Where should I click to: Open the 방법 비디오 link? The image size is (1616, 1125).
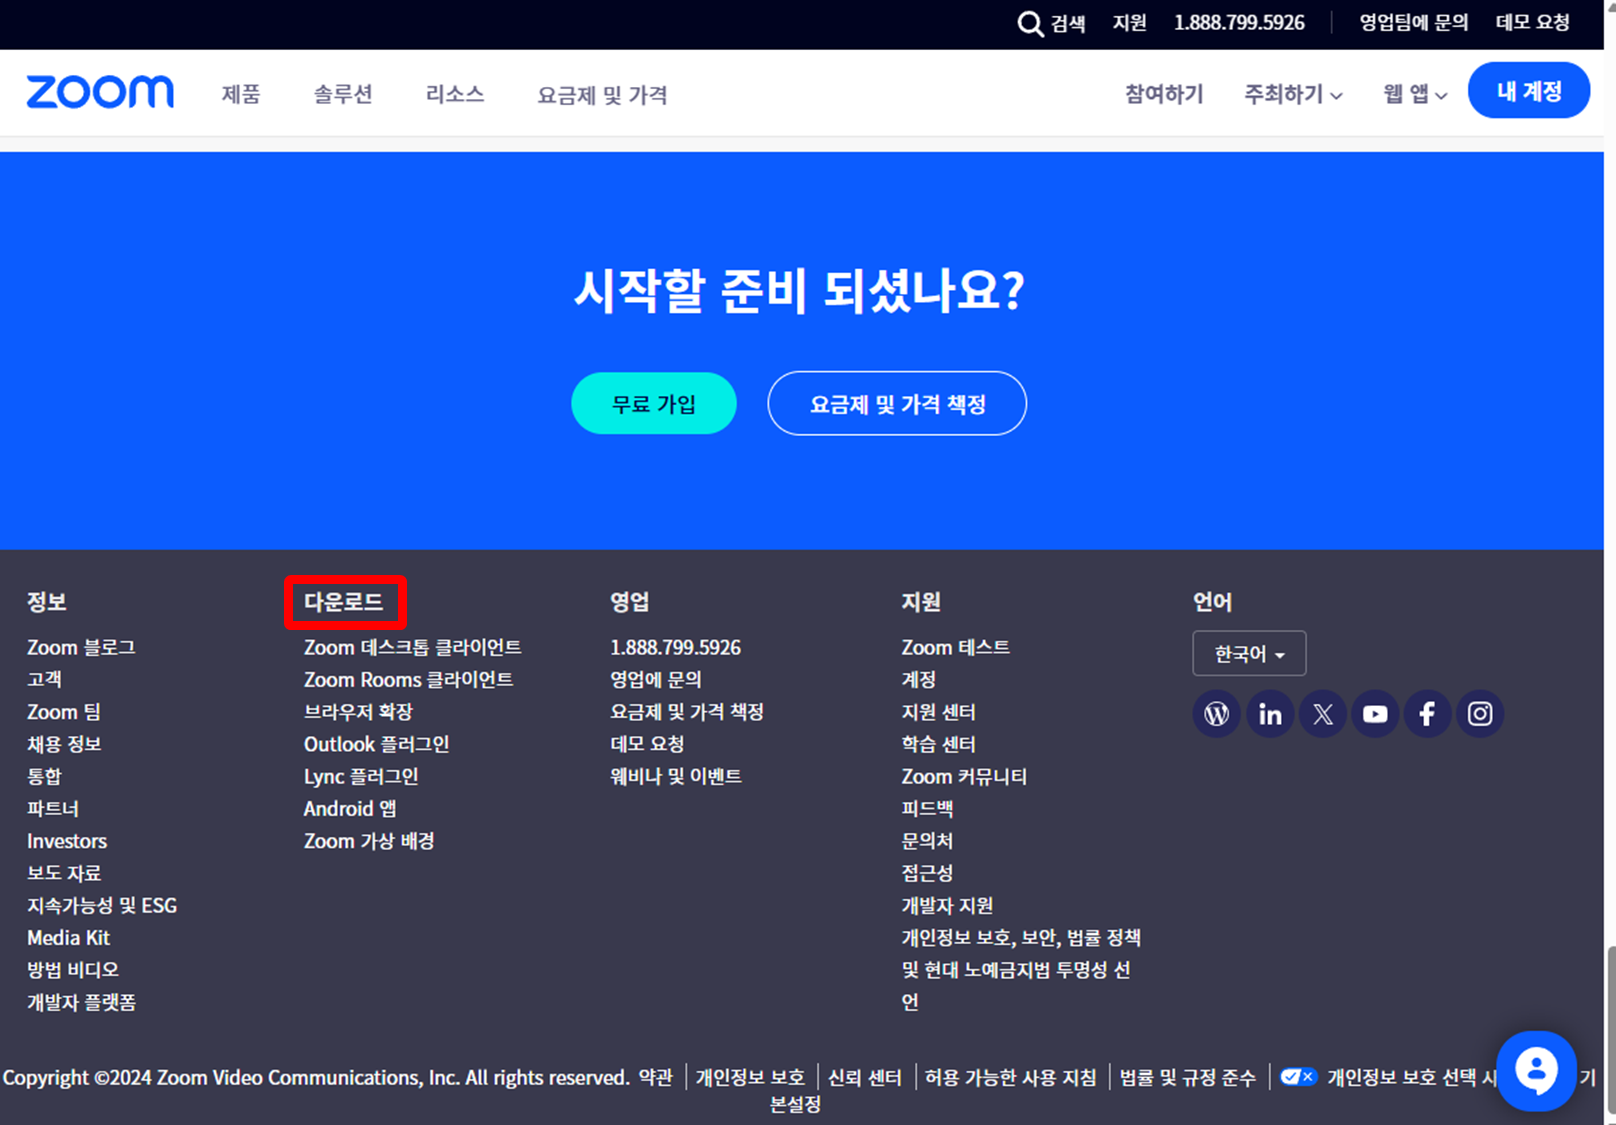pos(73,970)
